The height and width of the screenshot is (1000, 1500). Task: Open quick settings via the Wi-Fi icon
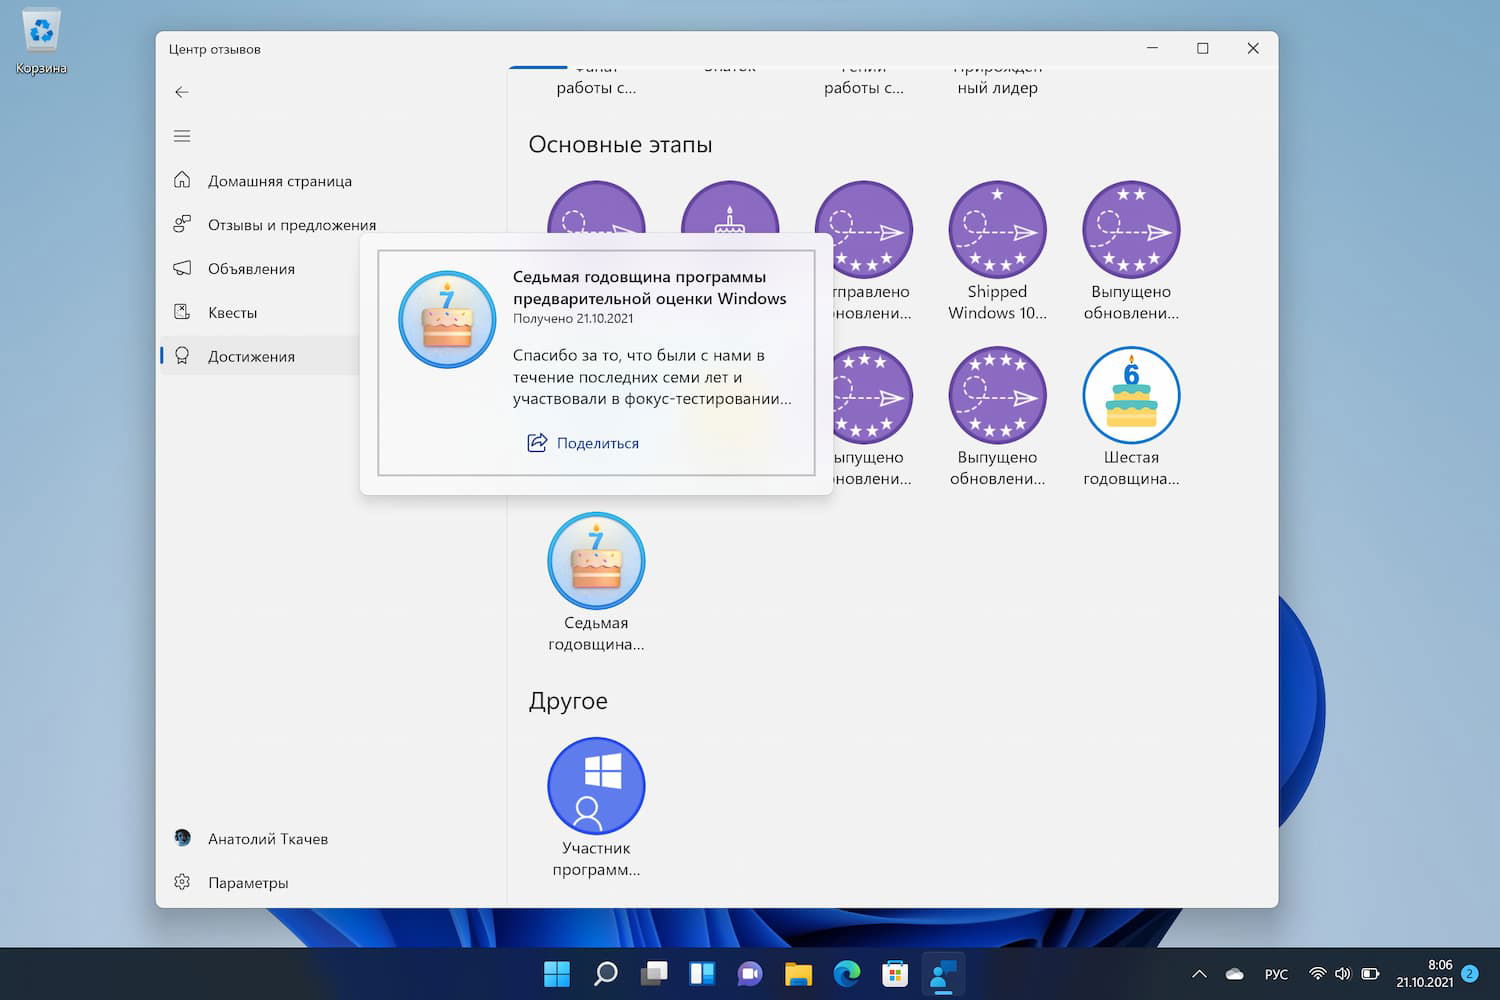pos(1318,974)
